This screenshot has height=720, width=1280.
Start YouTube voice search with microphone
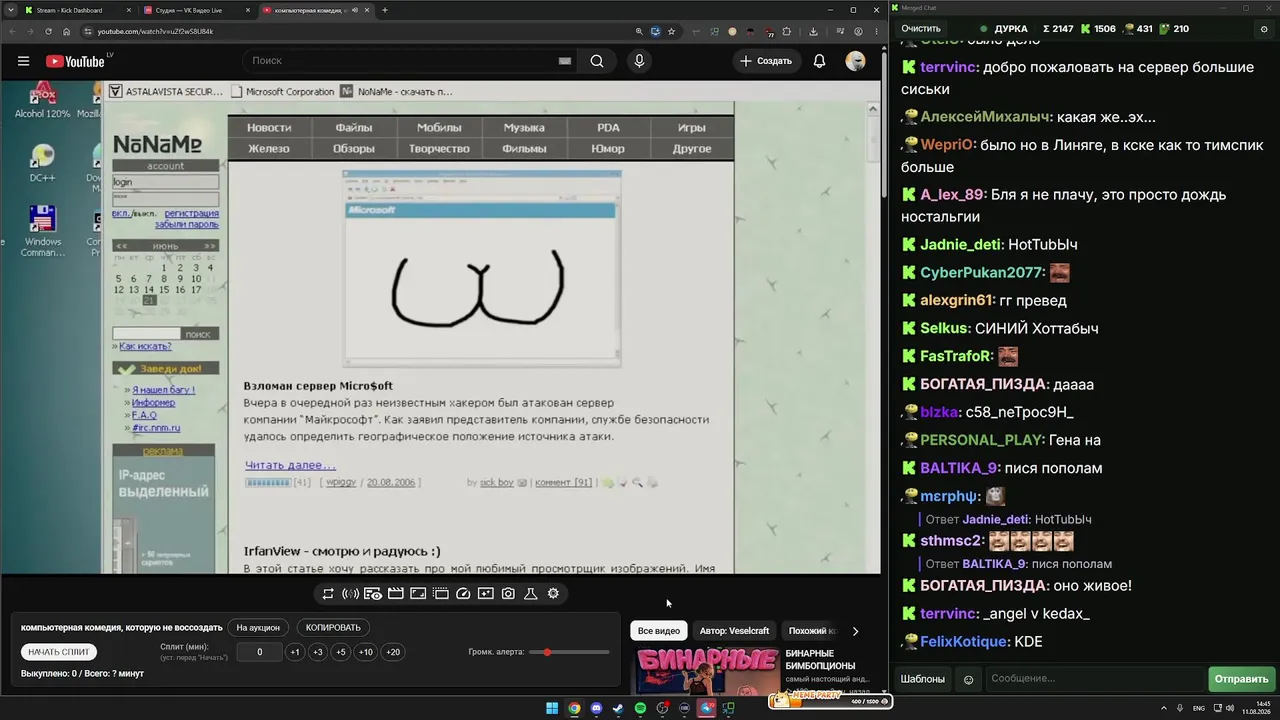[x=639, y=61]
